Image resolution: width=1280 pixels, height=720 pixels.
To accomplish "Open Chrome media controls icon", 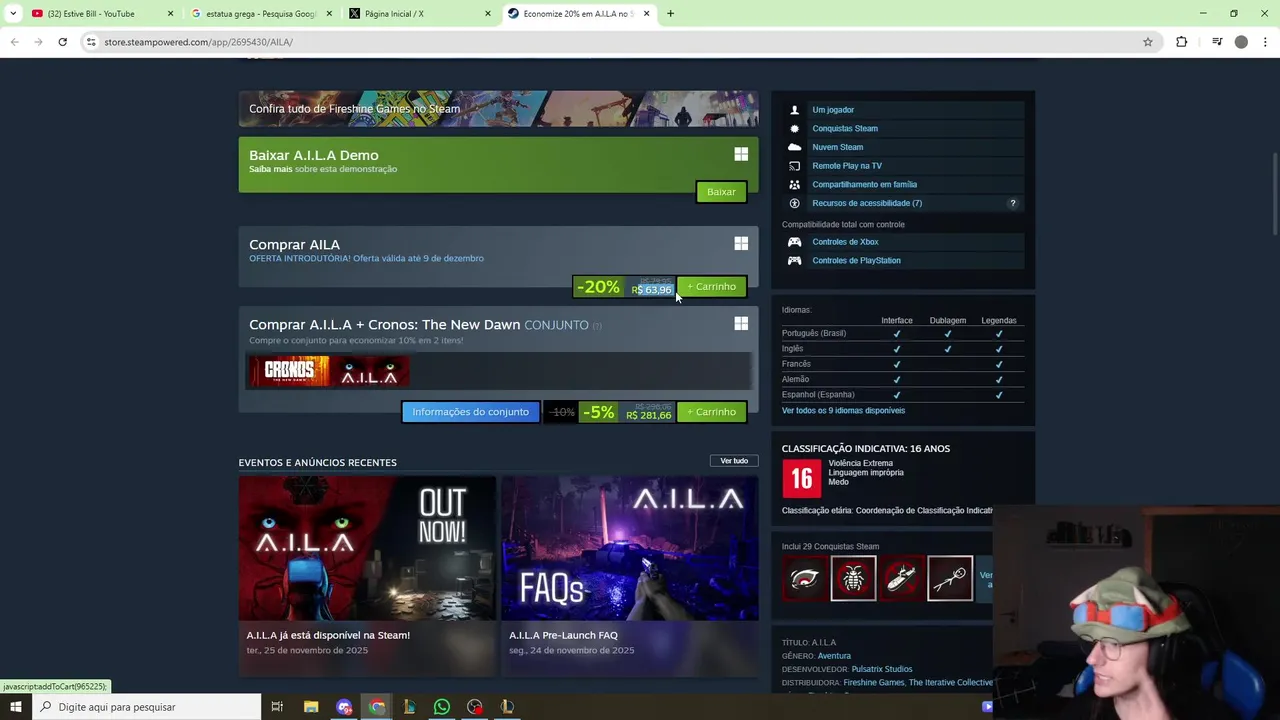I will [x=1217, y=42].
